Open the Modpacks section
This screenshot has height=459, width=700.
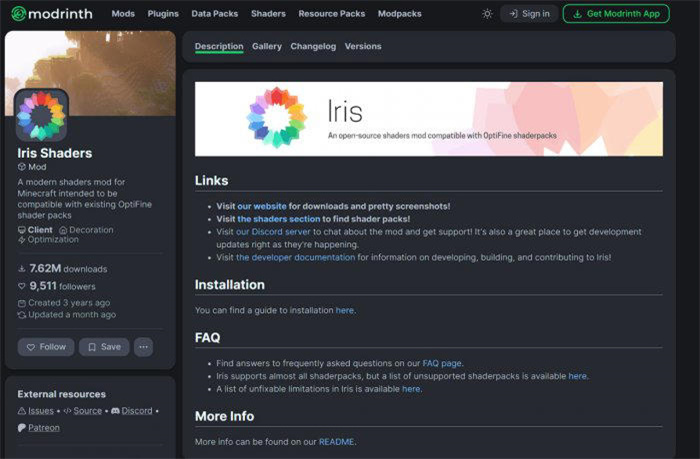click(x=400, y=14)
